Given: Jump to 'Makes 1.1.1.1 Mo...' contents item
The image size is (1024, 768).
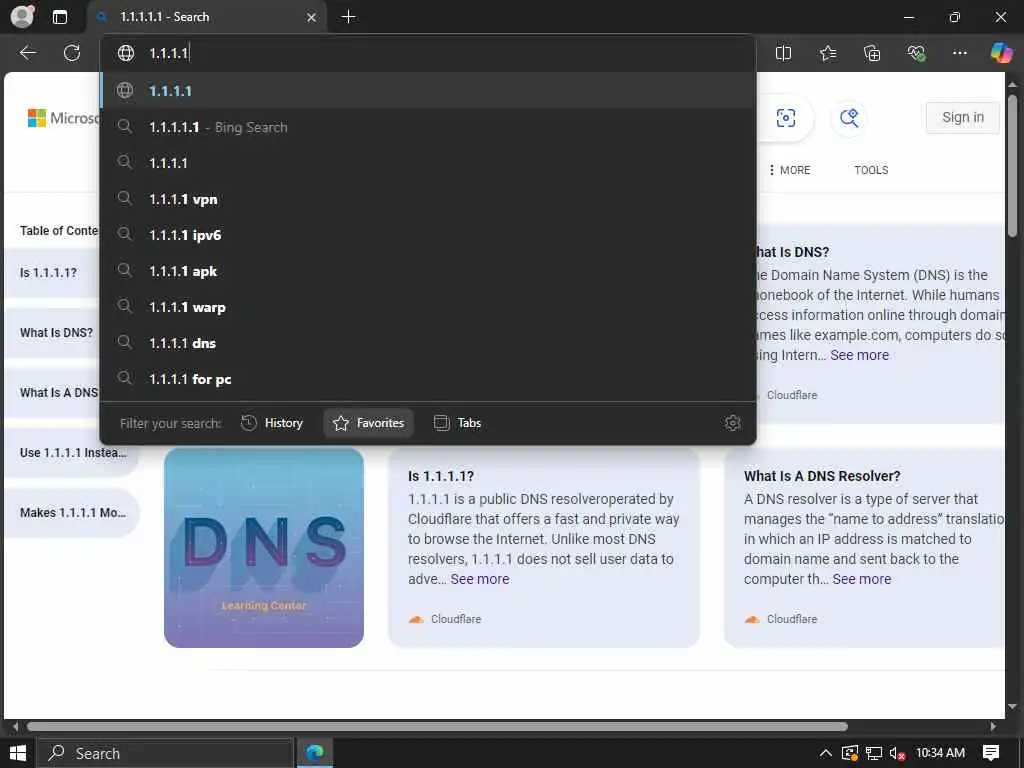Looking at the screenshot, I should [x=72, y=513].
